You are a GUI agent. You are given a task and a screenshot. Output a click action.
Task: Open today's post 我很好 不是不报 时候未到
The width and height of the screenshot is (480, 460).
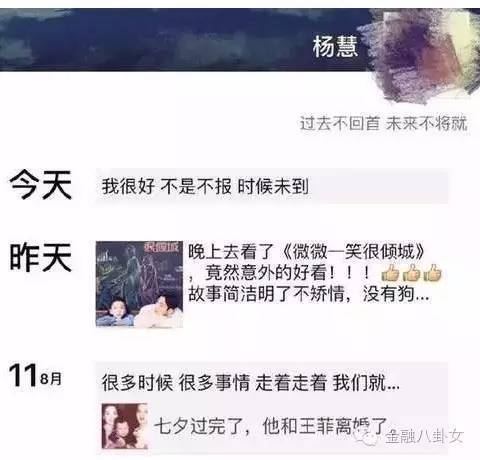pyautogui.click(x=272, y=186)
